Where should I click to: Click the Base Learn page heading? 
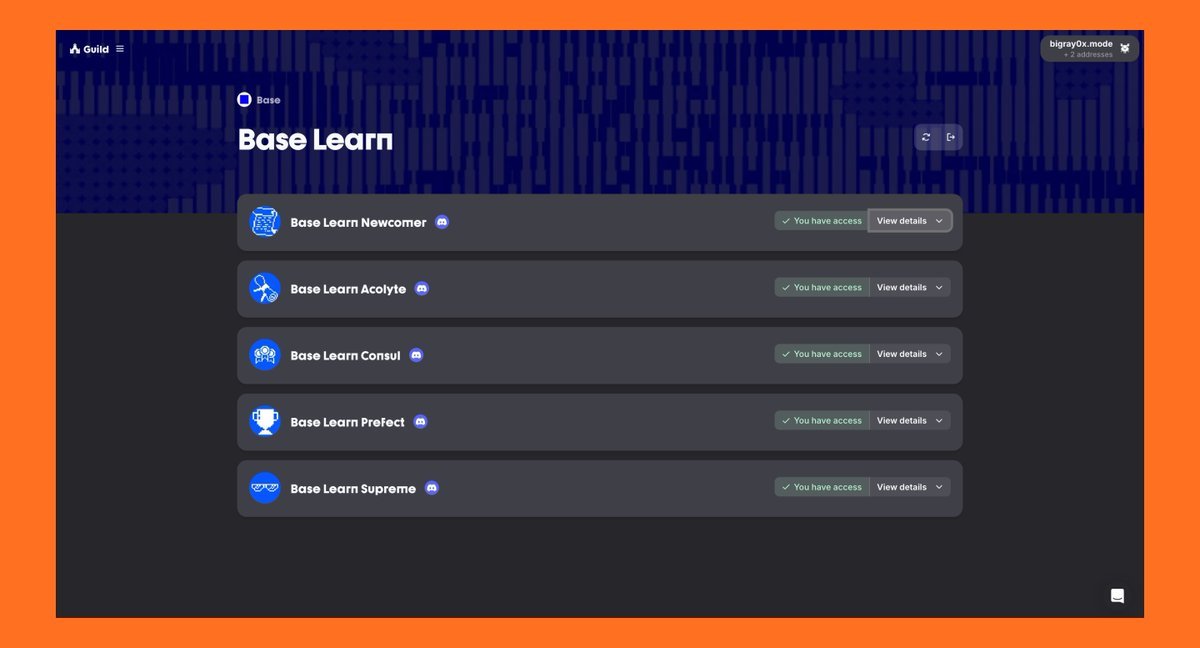[x=315, y=140]
